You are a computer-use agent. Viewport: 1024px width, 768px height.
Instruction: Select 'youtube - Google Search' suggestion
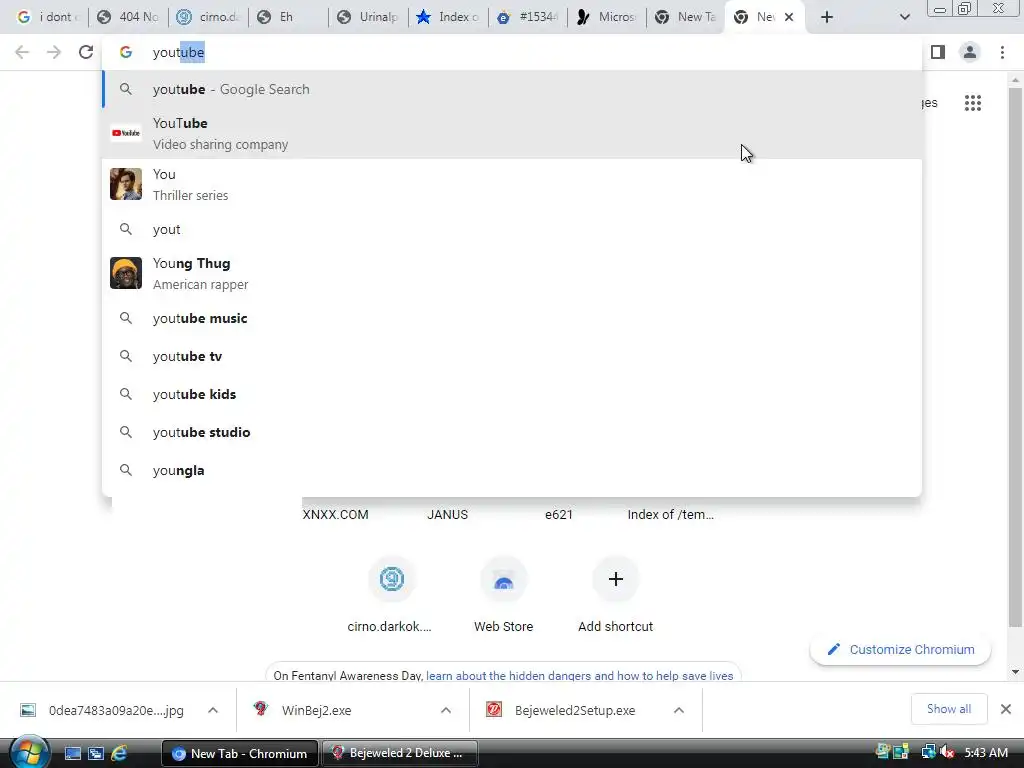pos(512,89)
